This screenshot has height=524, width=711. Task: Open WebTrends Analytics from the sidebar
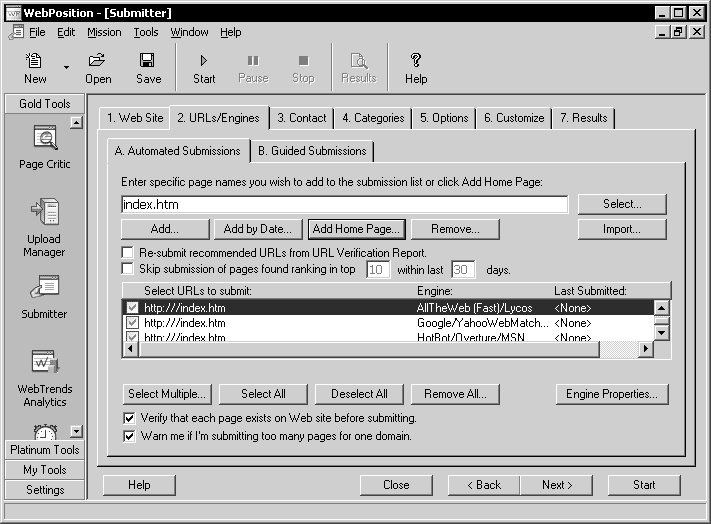pyautogui.click(x=44, y=378)
